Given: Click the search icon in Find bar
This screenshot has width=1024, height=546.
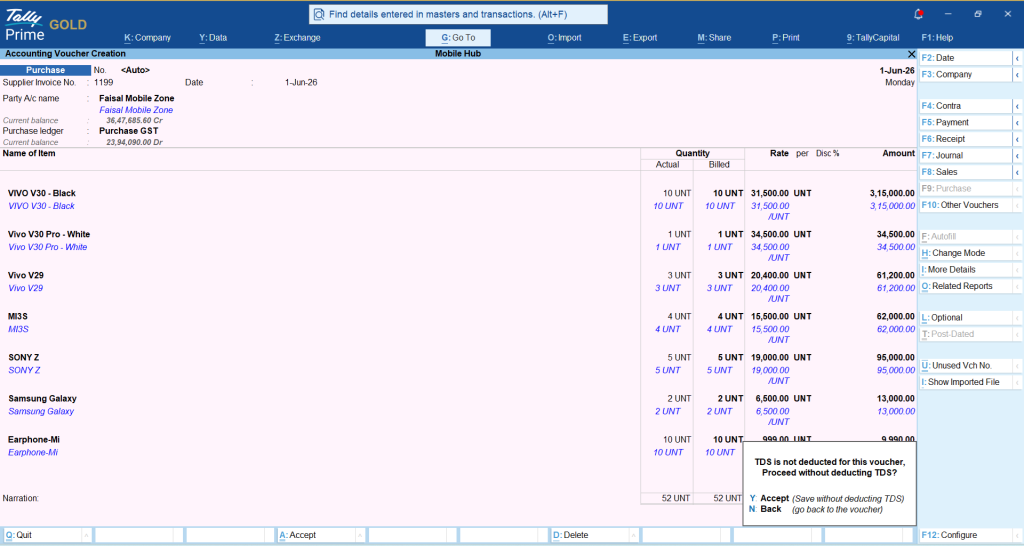Looking at the screenshot, I should coord(319,14).
